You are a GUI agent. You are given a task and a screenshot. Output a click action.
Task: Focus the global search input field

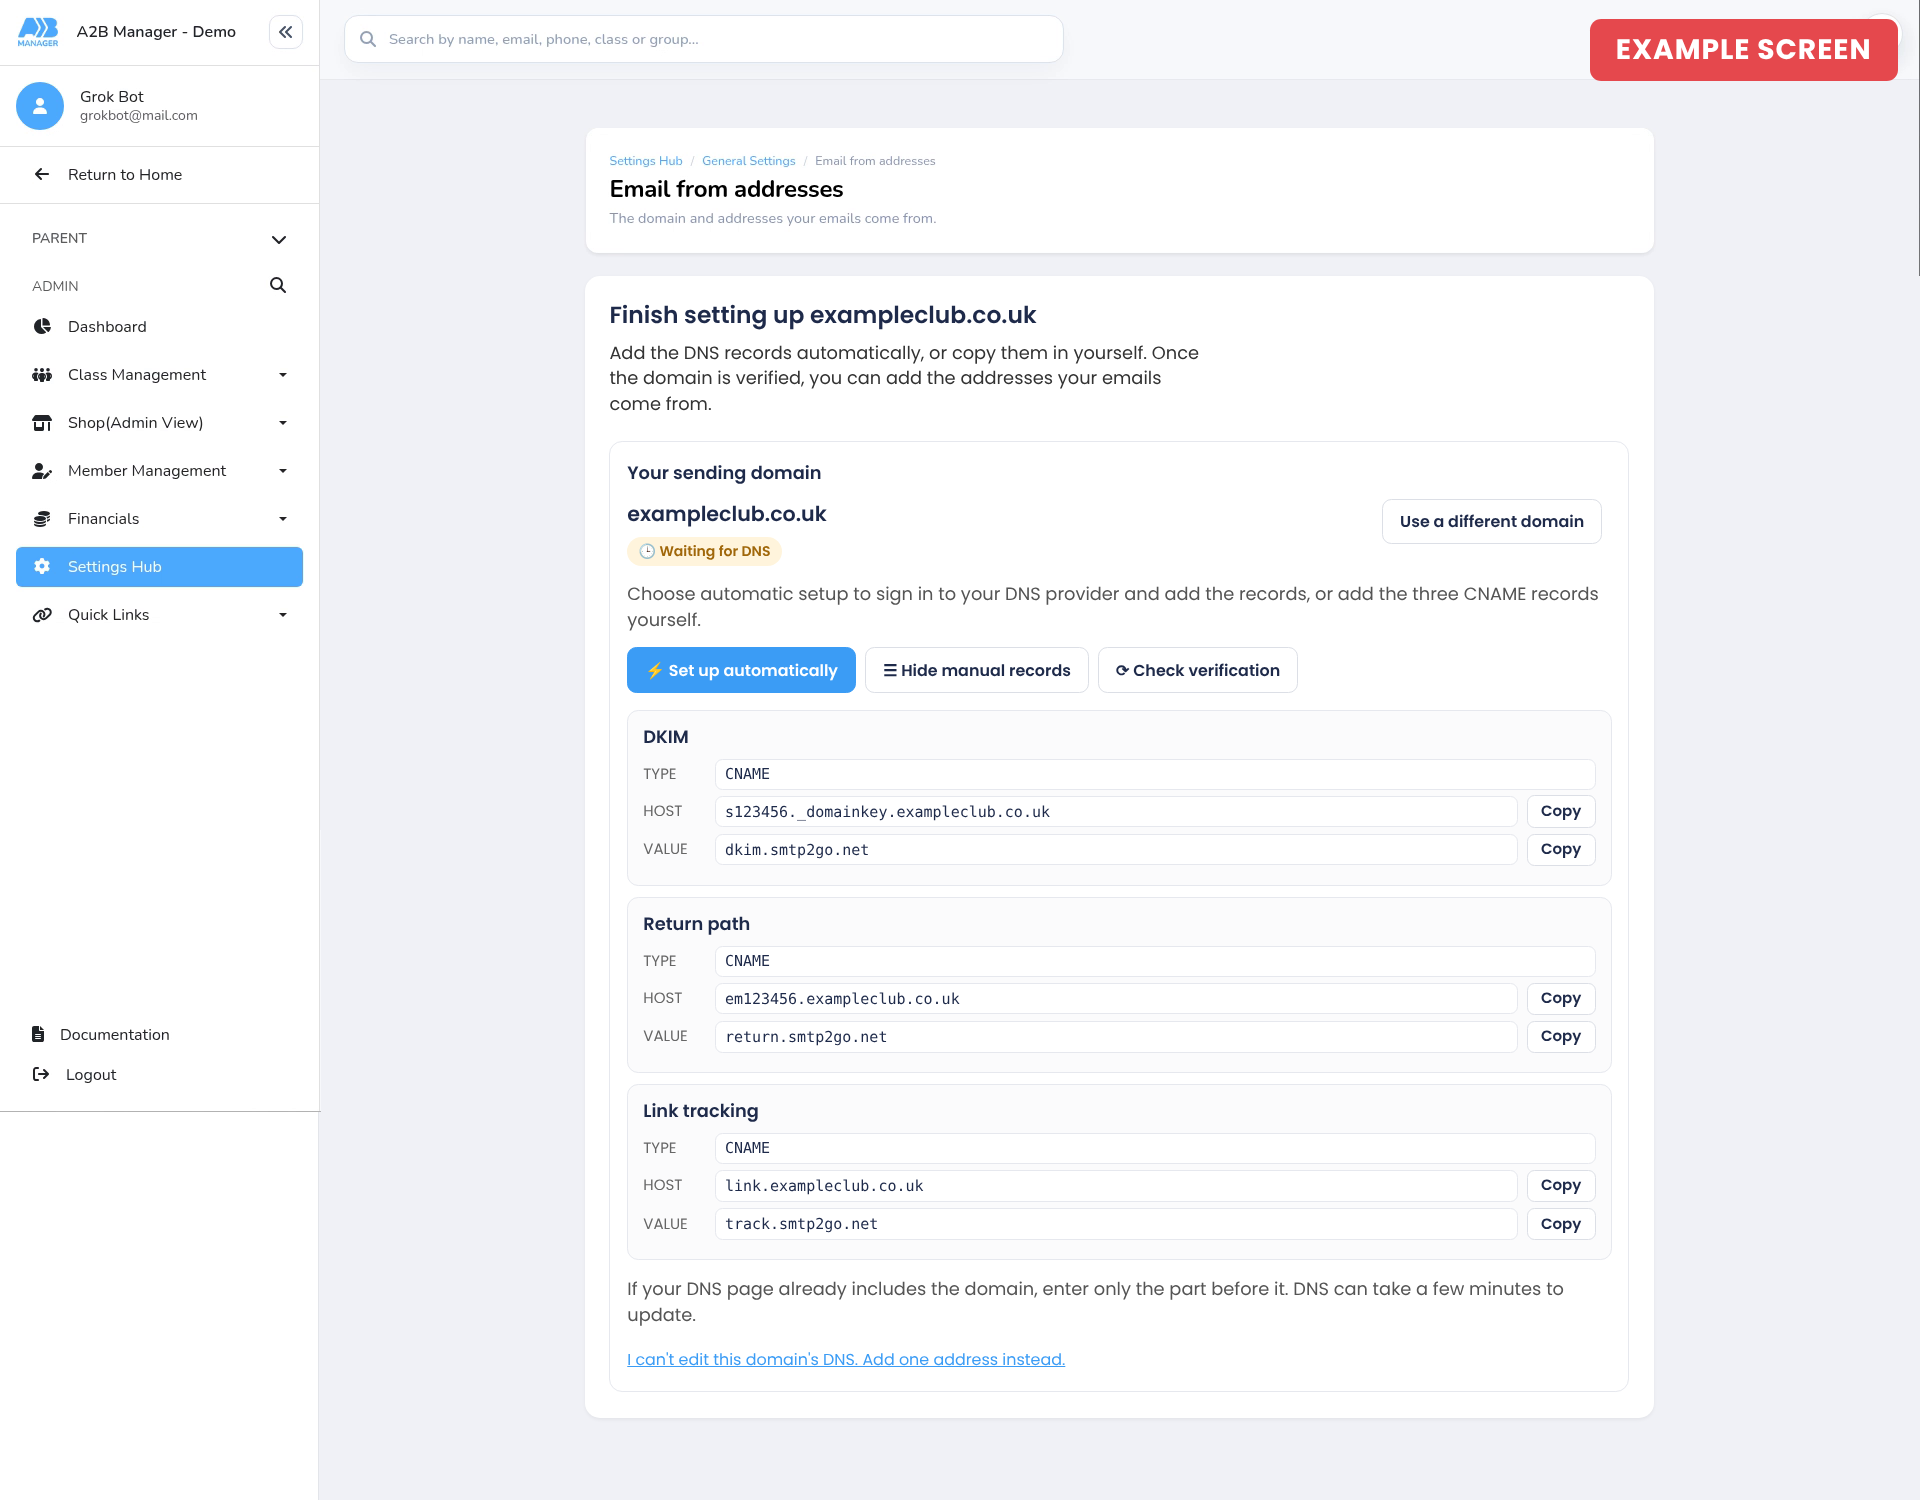coord(704,39)
